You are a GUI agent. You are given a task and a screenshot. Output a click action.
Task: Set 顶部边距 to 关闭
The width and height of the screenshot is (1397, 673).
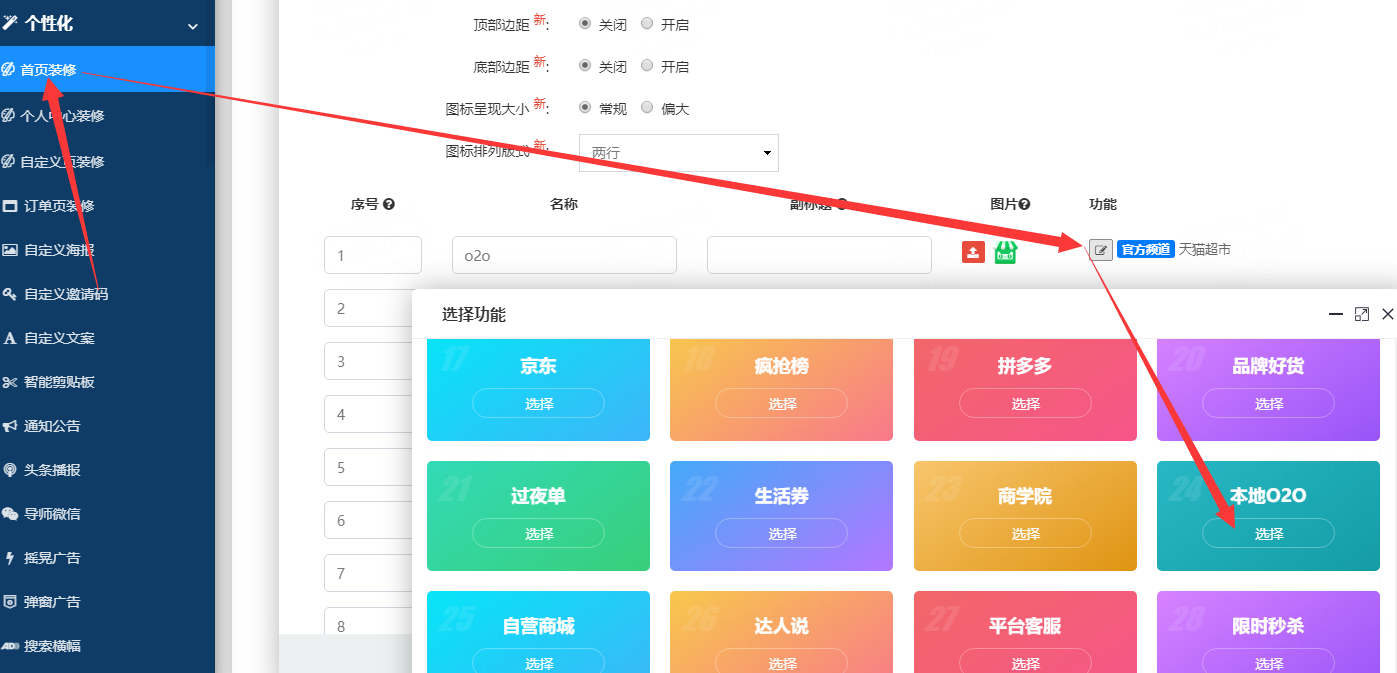pyautogui.click(x=585, y=24)
